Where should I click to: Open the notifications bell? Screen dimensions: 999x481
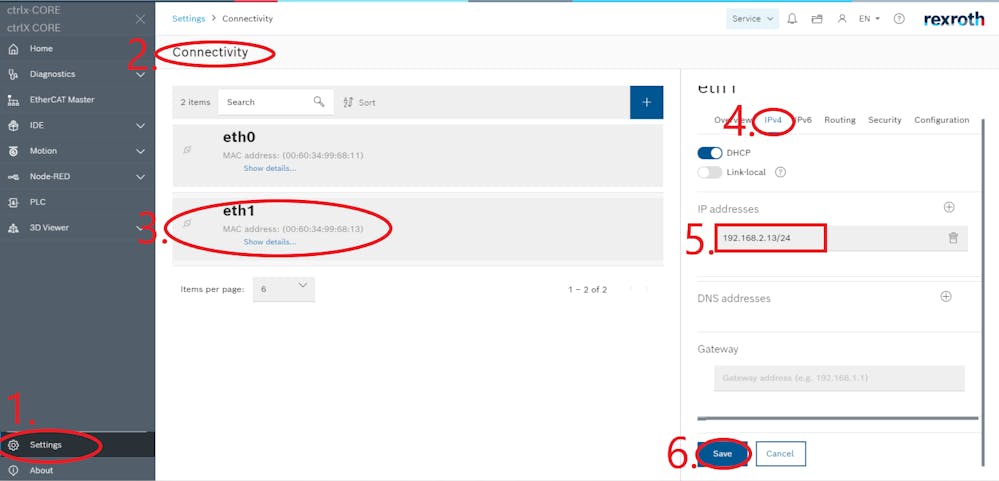pyautogui.click(x=792, y=19)
